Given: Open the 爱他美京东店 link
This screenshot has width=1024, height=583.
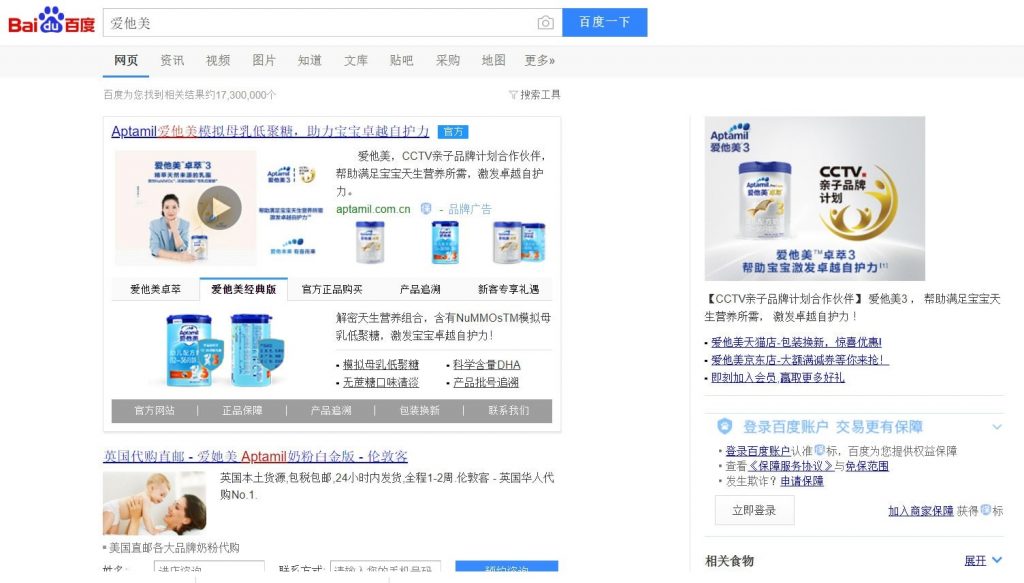Looking at the screenshot, I should click(x=800, y=360).
